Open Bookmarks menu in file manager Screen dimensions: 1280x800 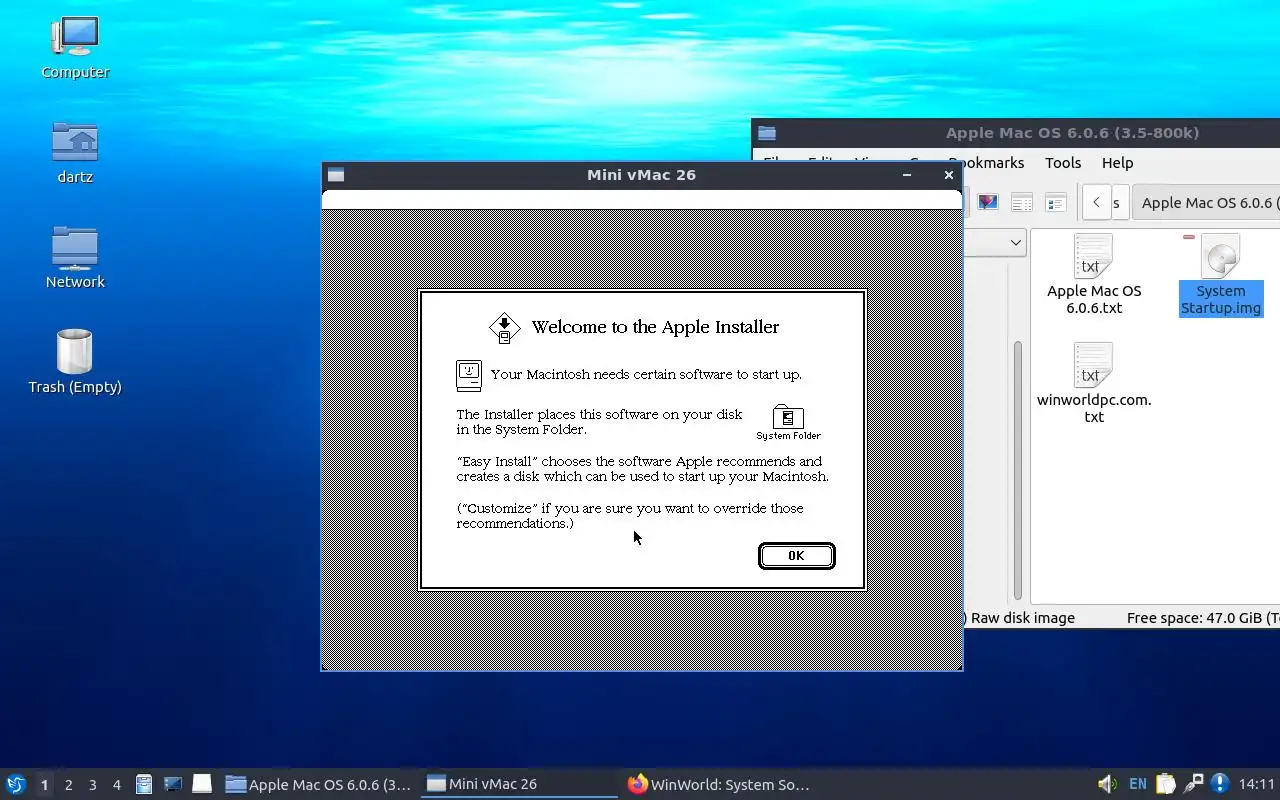(986, 162)
